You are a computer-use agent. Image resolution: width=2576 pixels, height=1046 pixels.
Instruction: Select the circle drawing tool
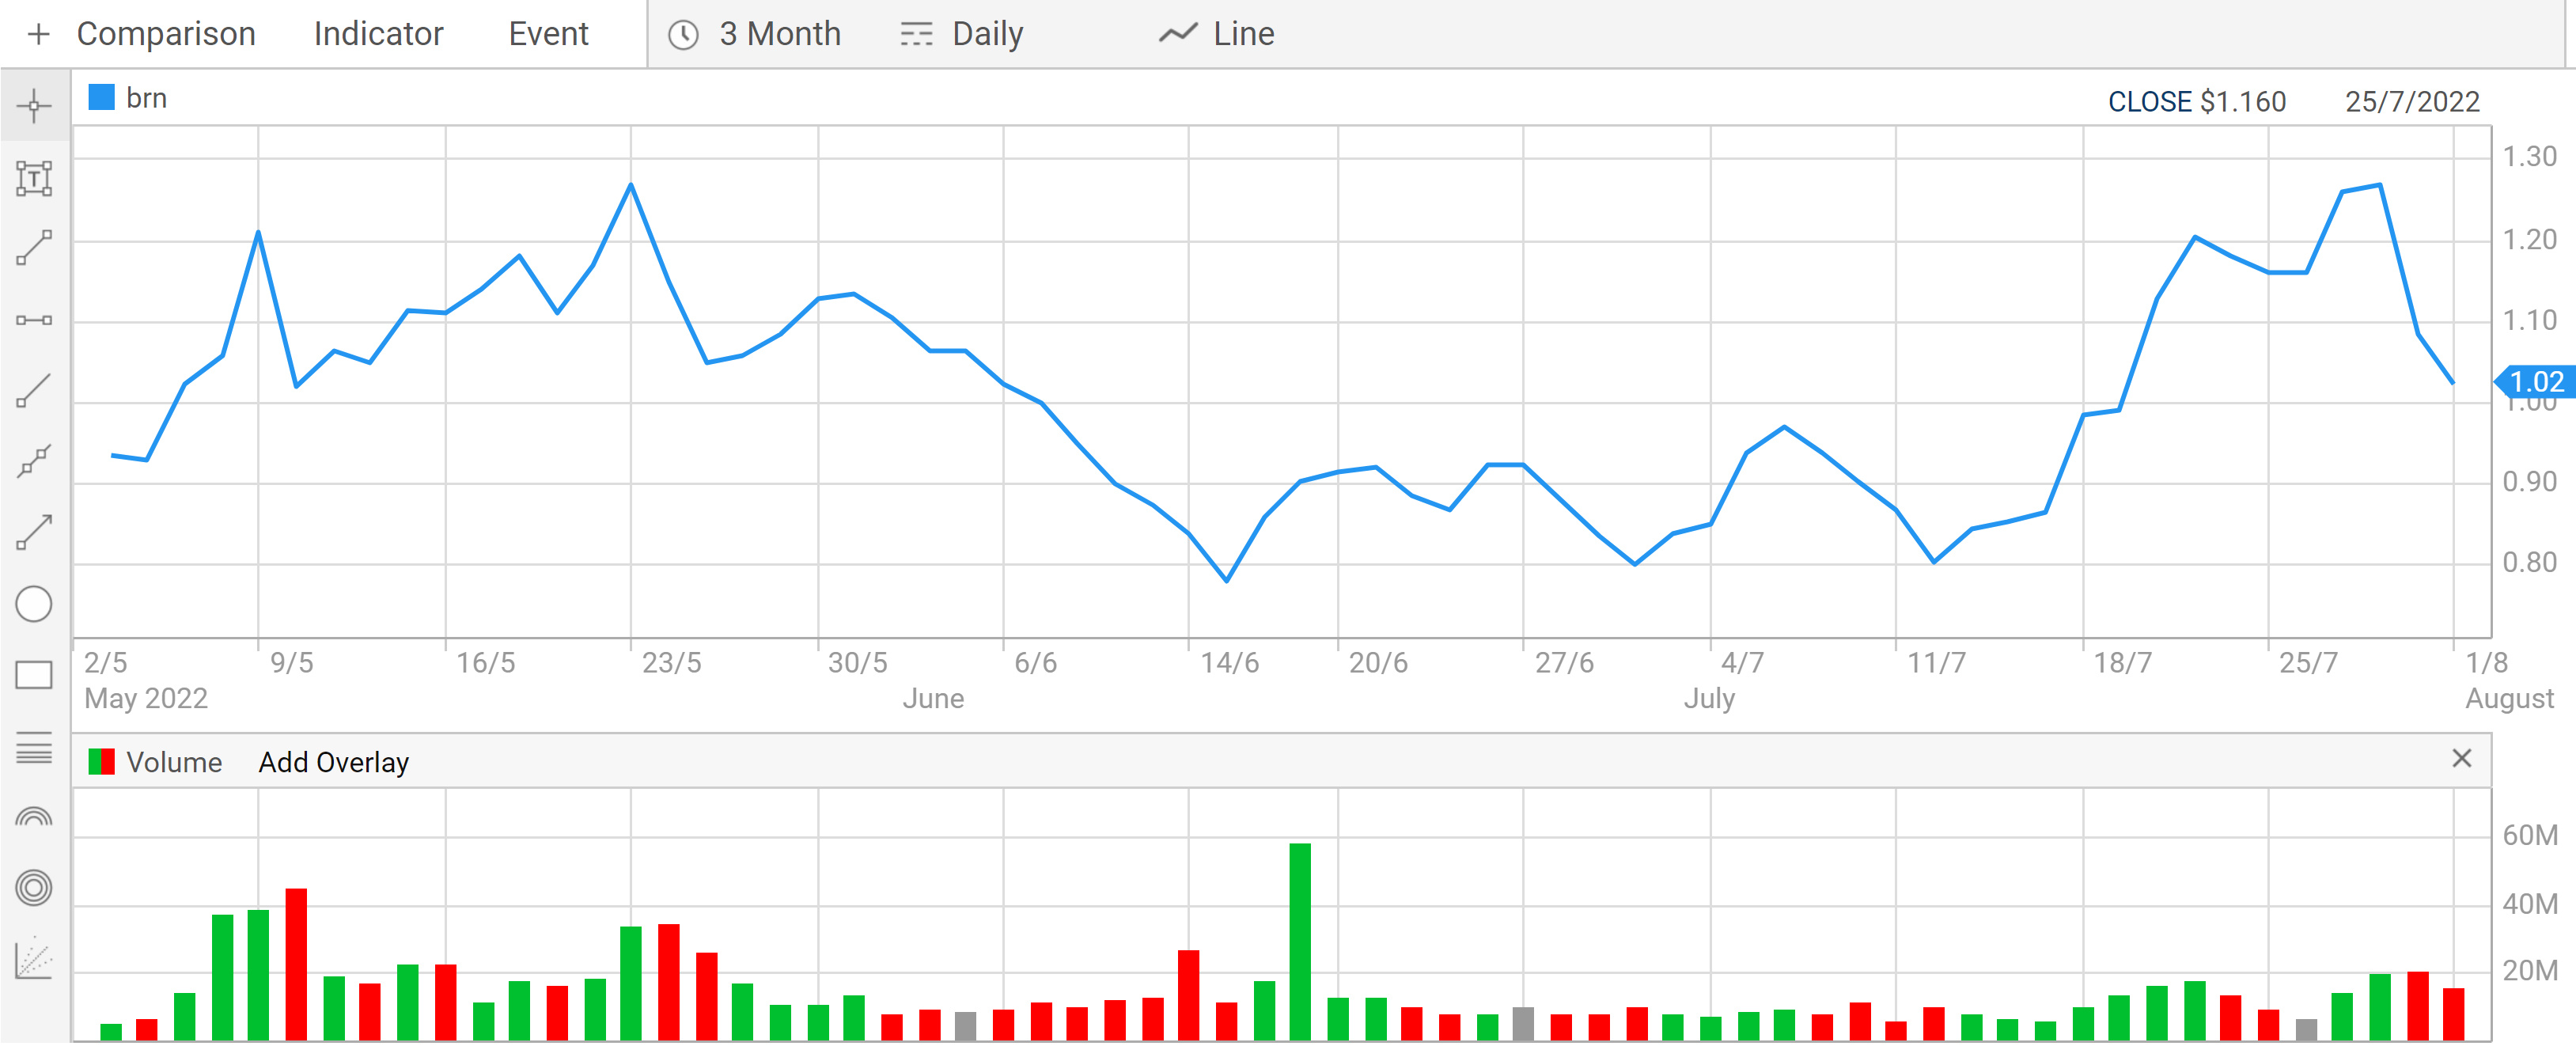pyautogui.click(x=34, y=604)
